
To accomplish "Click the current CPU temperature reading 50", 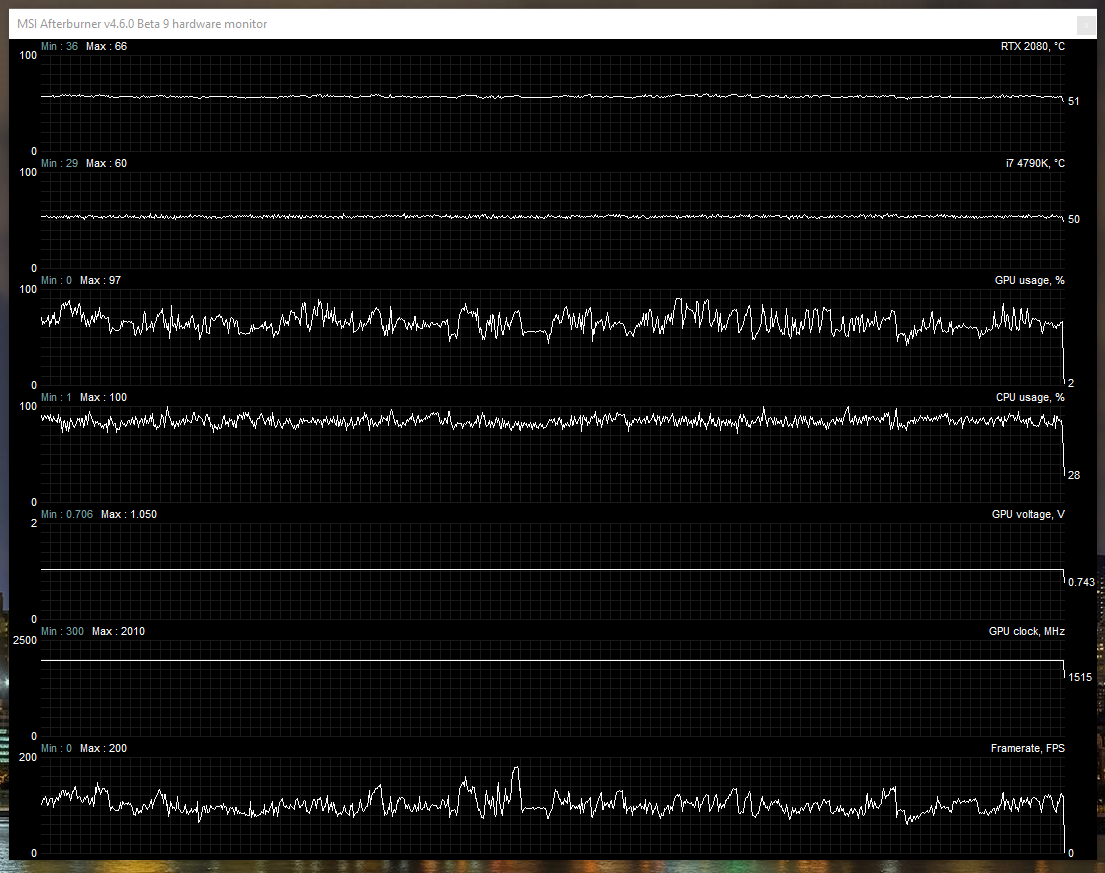I will coord(1073,219).
